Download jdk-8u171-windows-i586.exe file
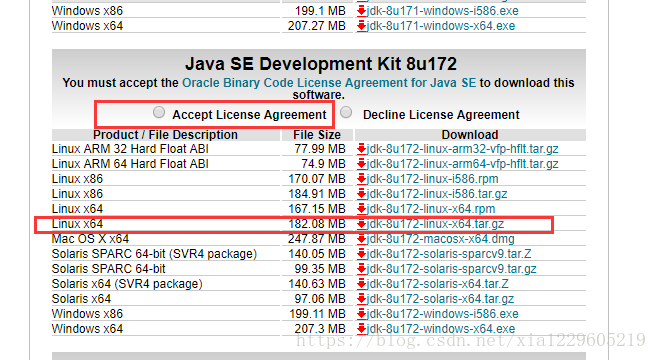The image size is (657, 360). (442, 11)
